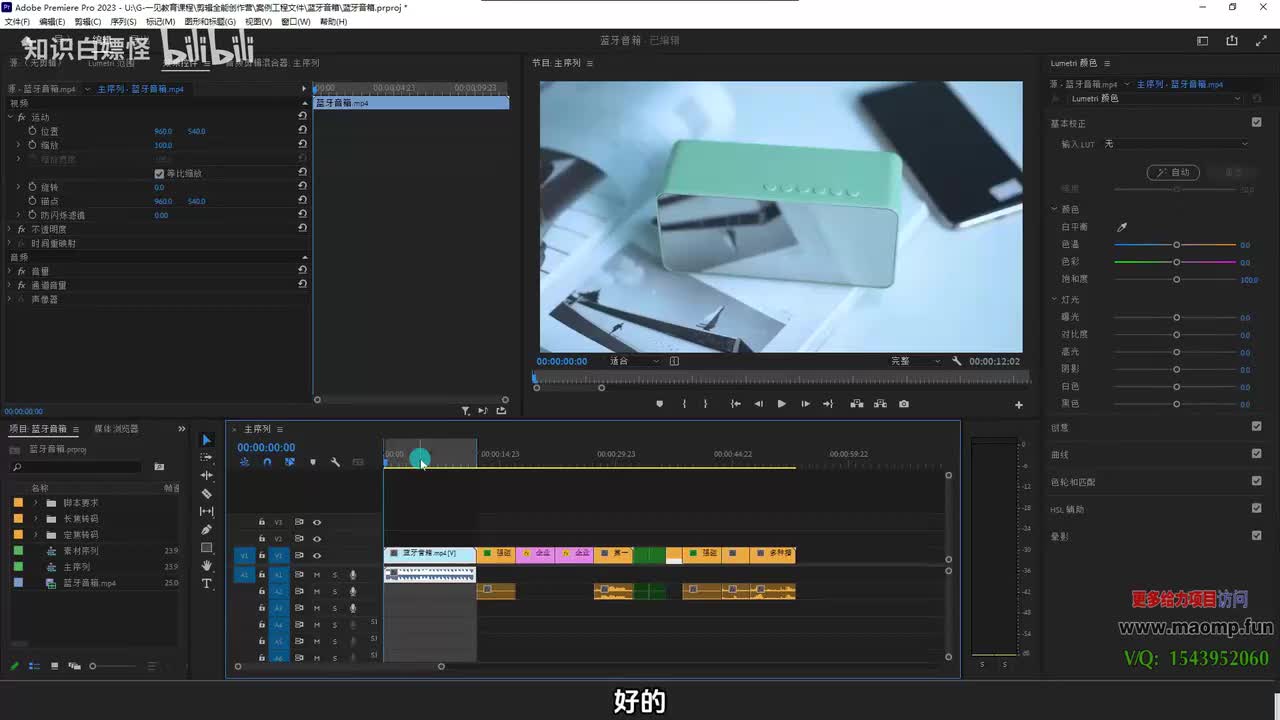Image resolution: width=1280 pixels, height=720 pixels.
Task: Click the 饱和度 saturation slider handle
Action: (x=1176, y=279)
